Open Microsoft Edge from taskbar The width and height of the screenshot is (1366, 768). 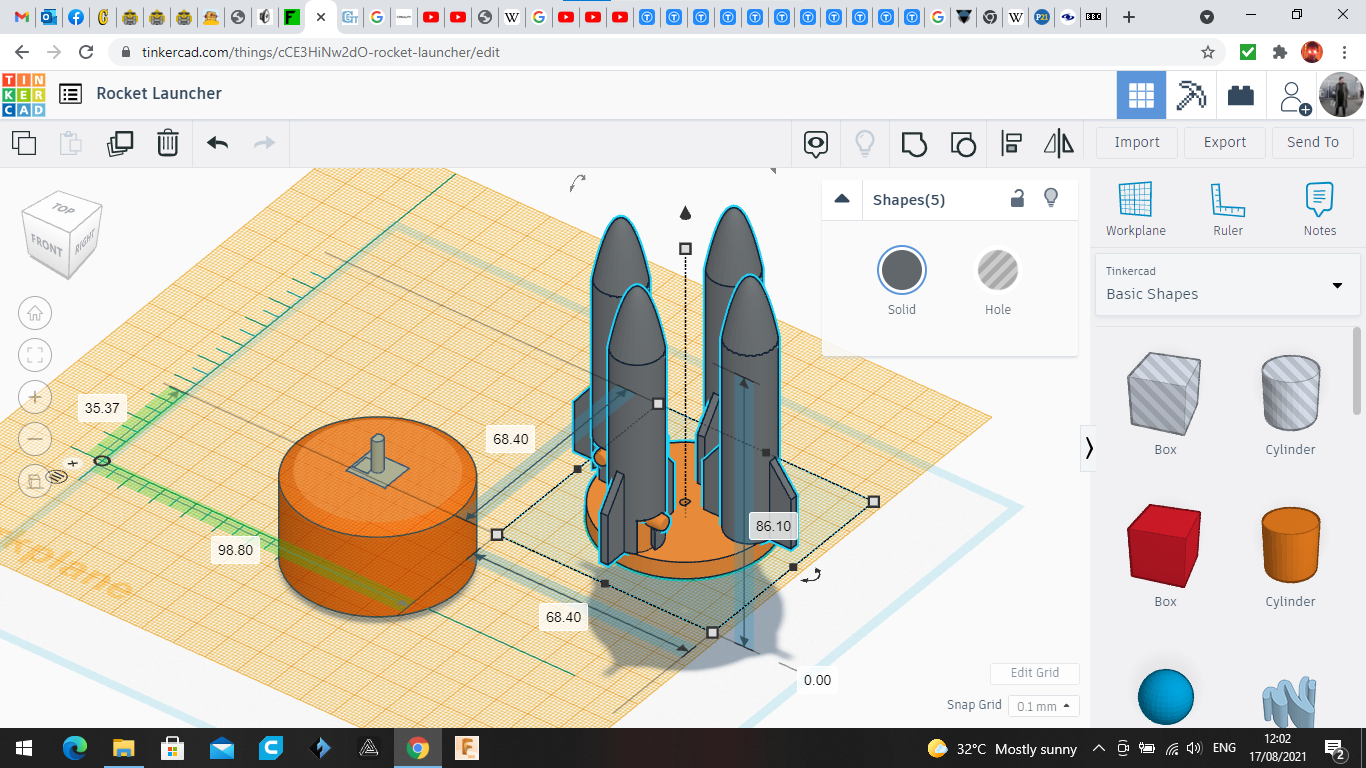coord(75,748)
